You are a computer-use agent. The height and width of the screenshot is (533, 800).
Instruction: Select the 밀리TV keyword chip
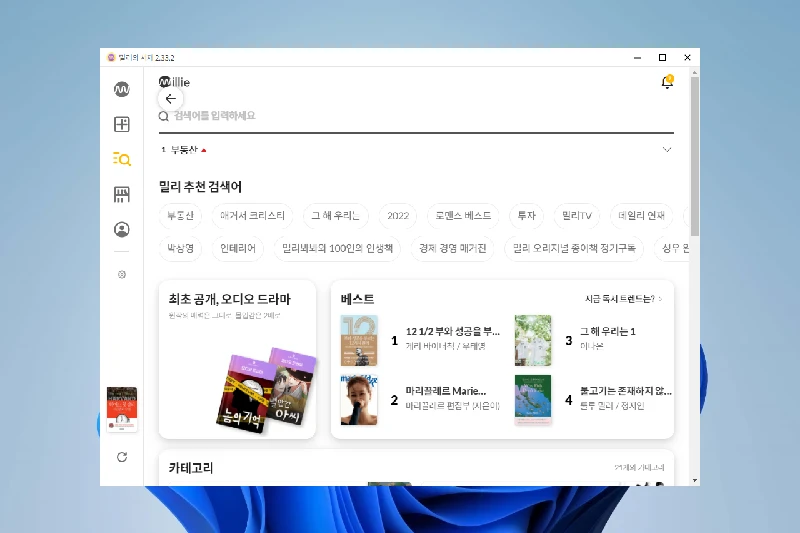pos(577,216)
